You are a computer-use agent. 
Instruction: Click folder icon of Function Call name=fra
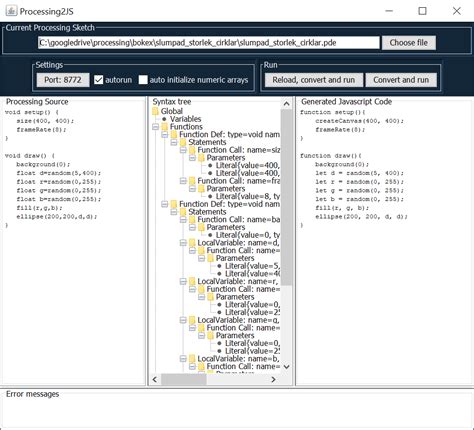(192, 181)
